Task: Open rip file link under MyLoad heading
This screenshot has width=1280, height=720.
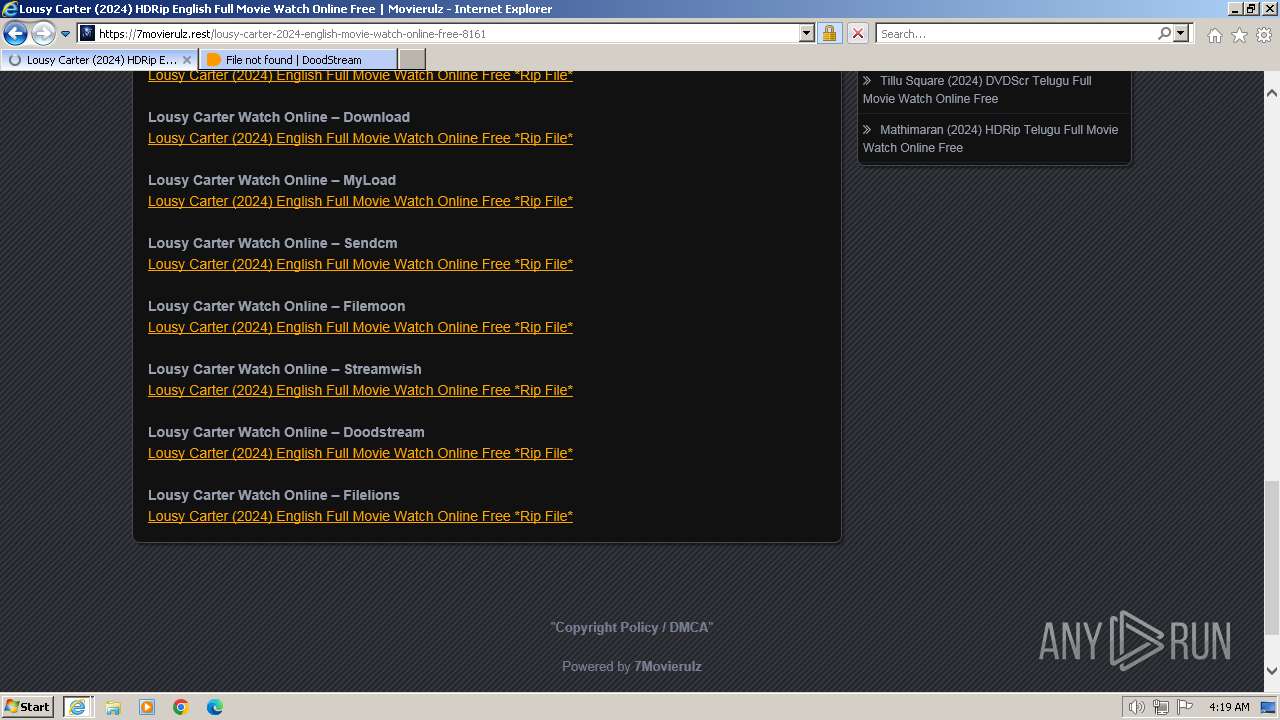Action: pyautogui.click(x=360, y=201)
